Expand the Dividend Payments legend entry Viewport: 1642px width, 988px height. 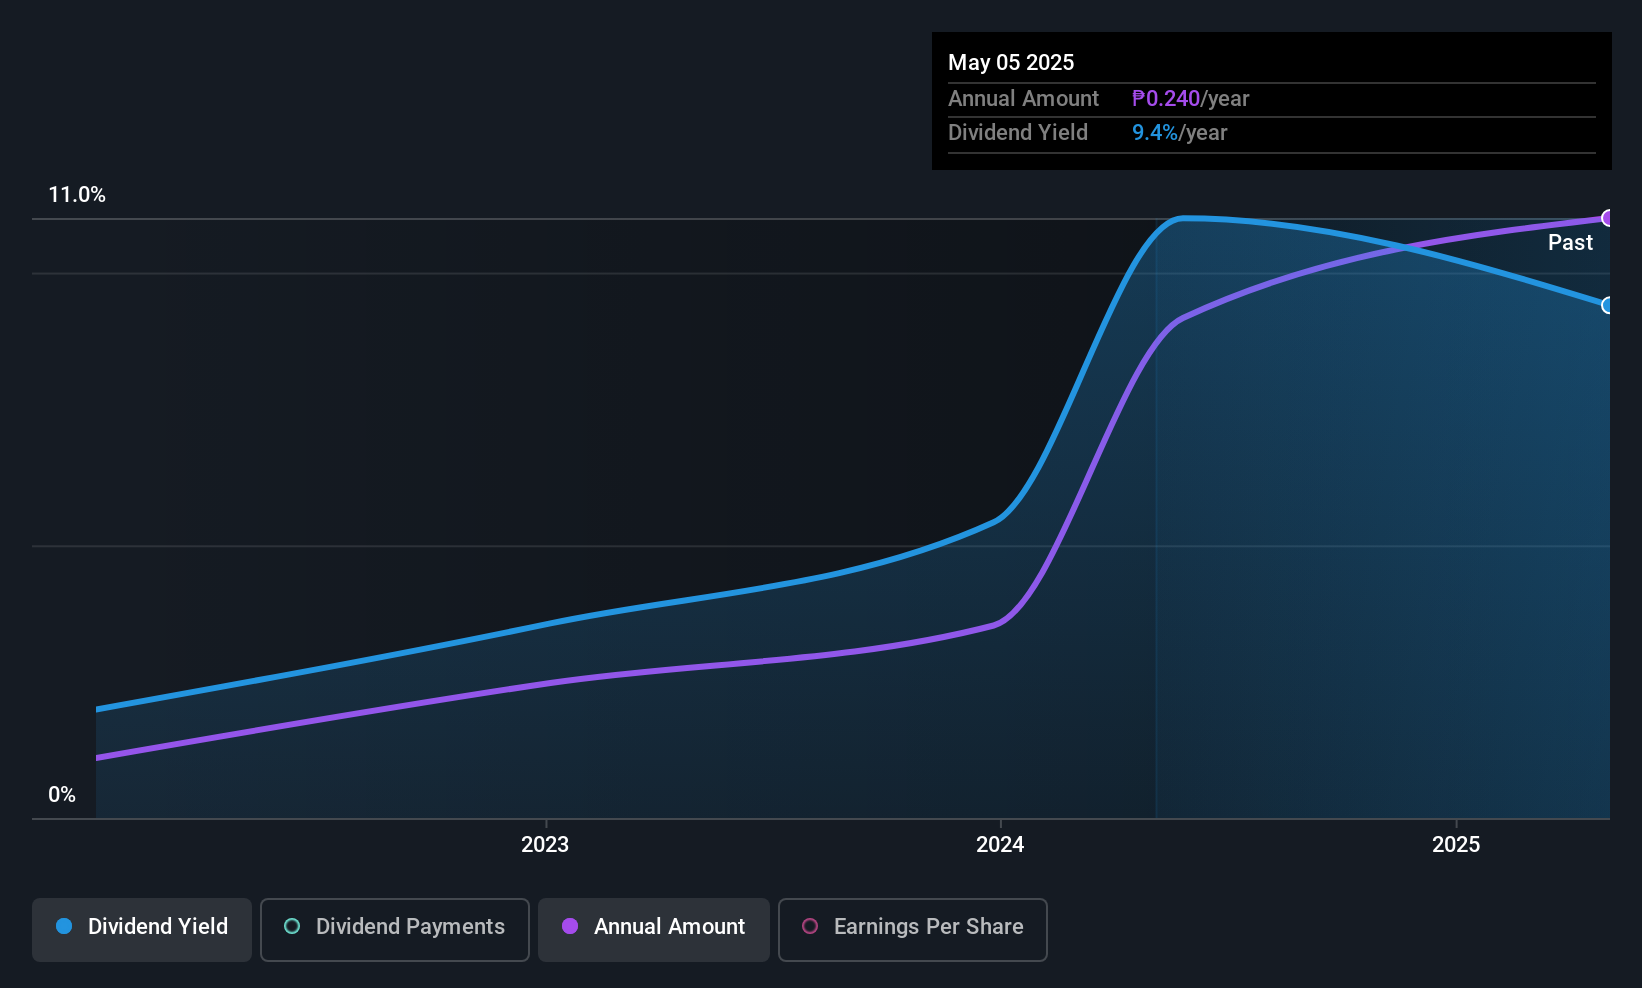tap(394, 928)
